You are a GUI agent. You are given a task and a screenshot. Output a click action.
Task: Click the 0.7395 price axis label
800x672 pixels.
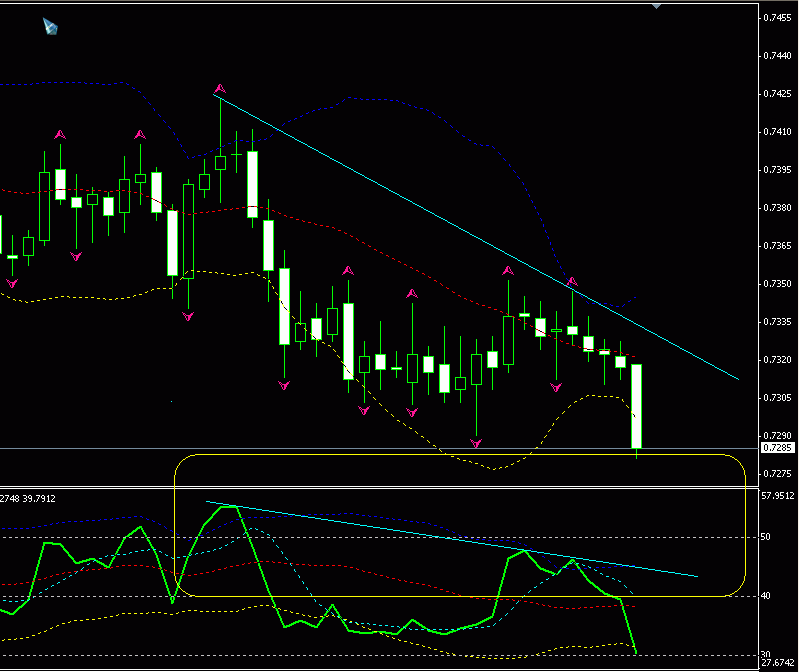click(778, 170)
